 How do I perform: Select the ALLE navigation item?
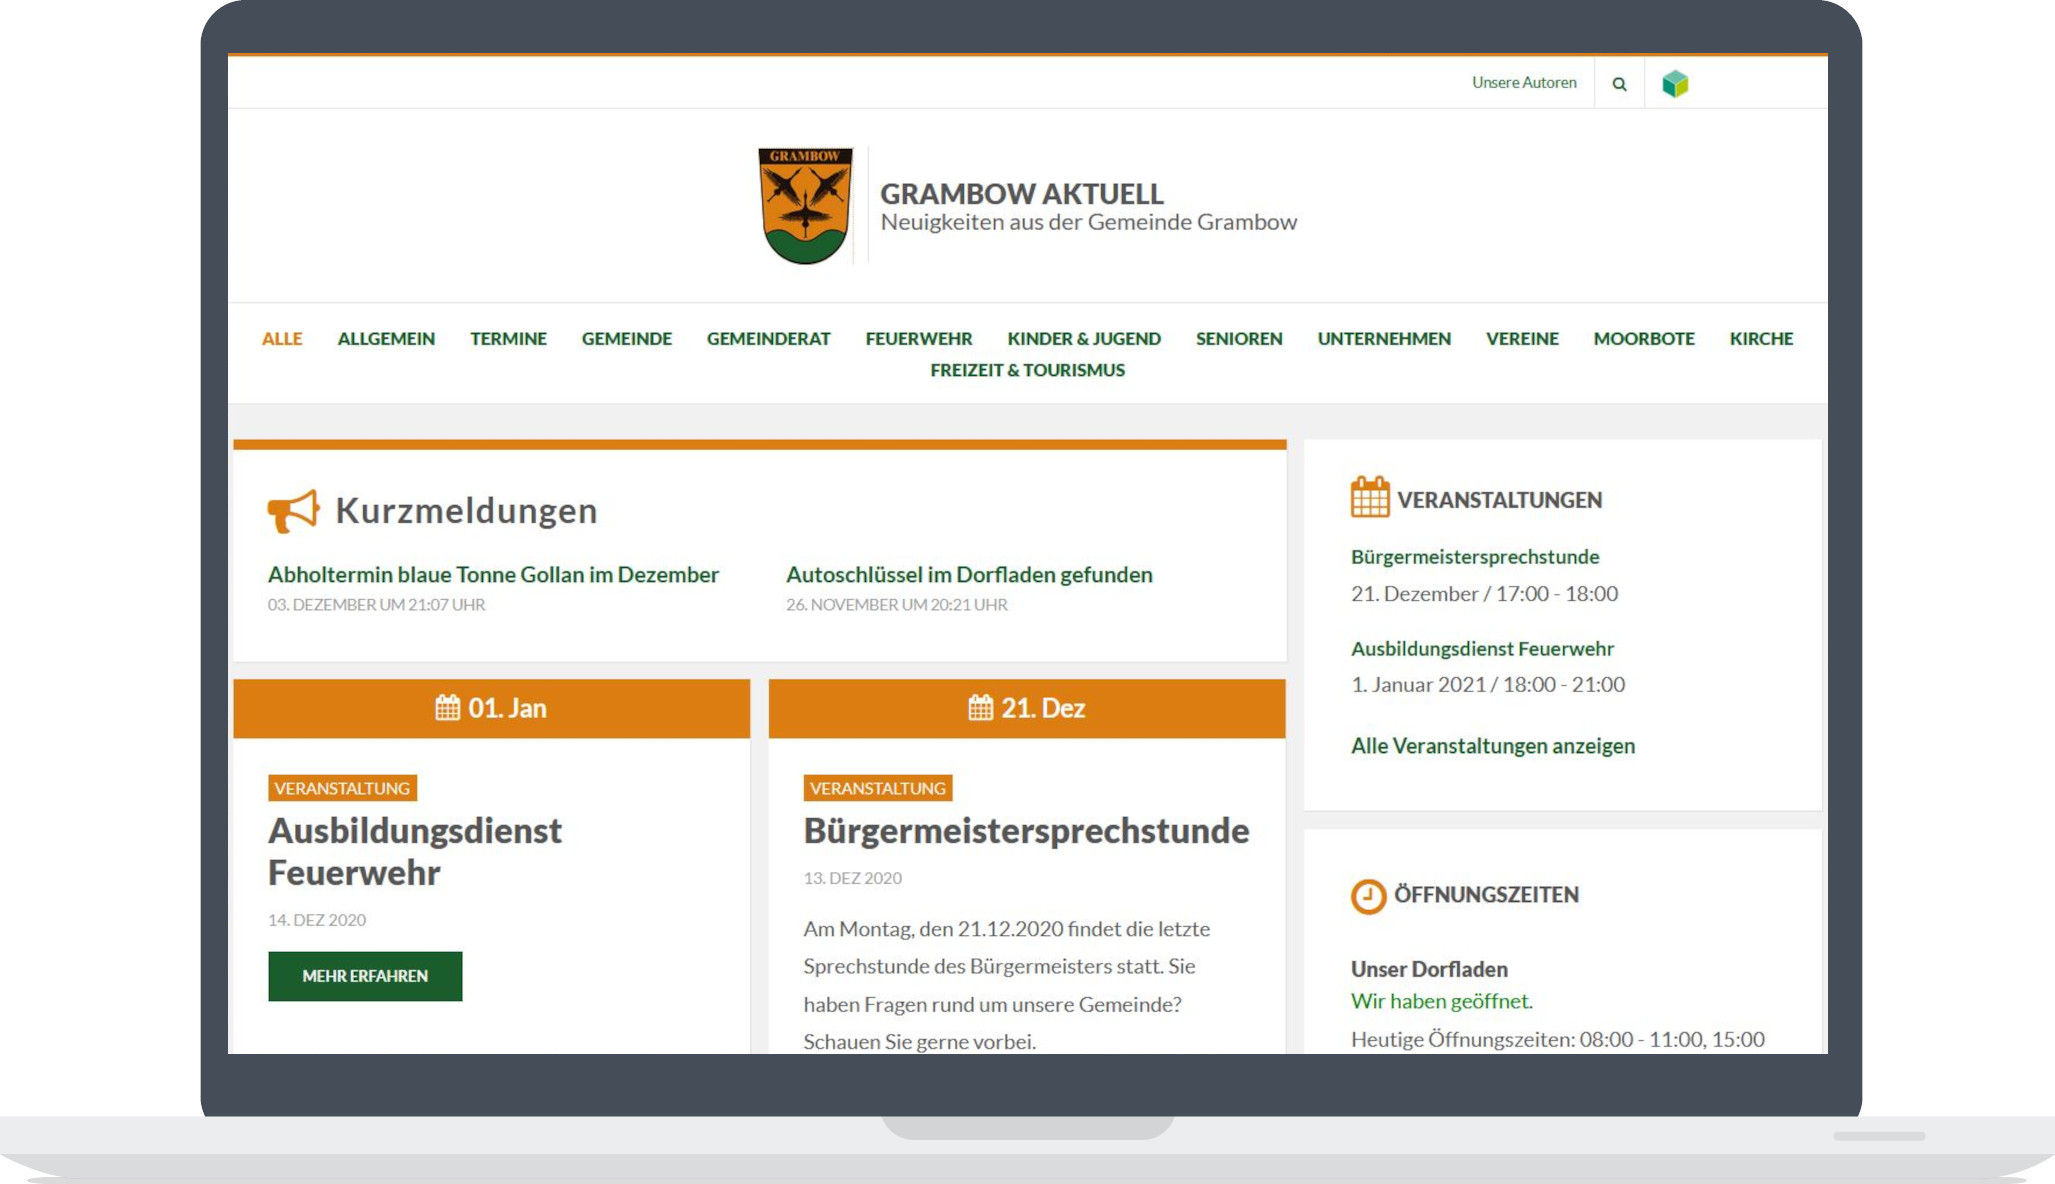(282, 339)
